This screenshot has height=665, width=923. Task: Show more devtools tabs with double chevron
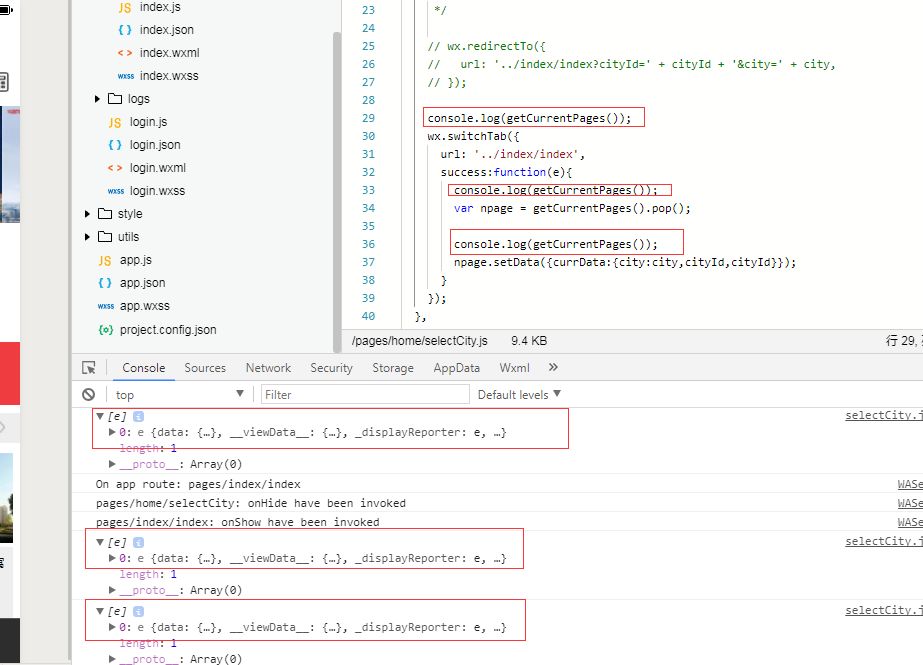pos(553,367)
